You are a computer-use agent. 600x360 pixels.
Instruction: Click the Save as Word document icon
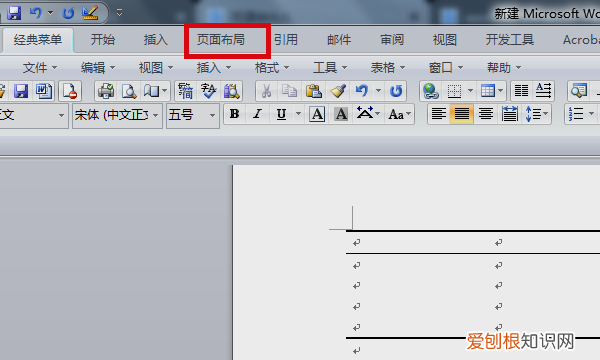tap(44, 91)
